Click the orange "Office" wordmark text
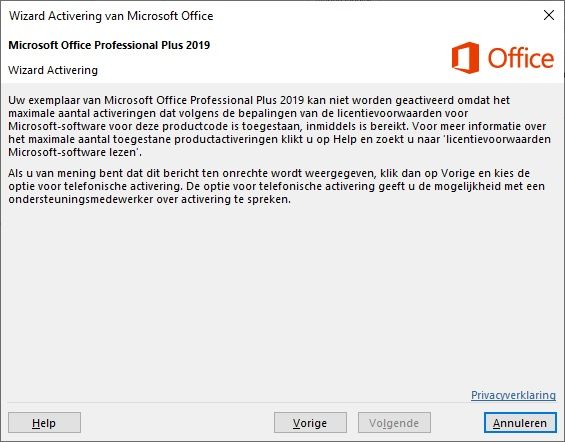The image size is (565, 442). coord(521,58)
